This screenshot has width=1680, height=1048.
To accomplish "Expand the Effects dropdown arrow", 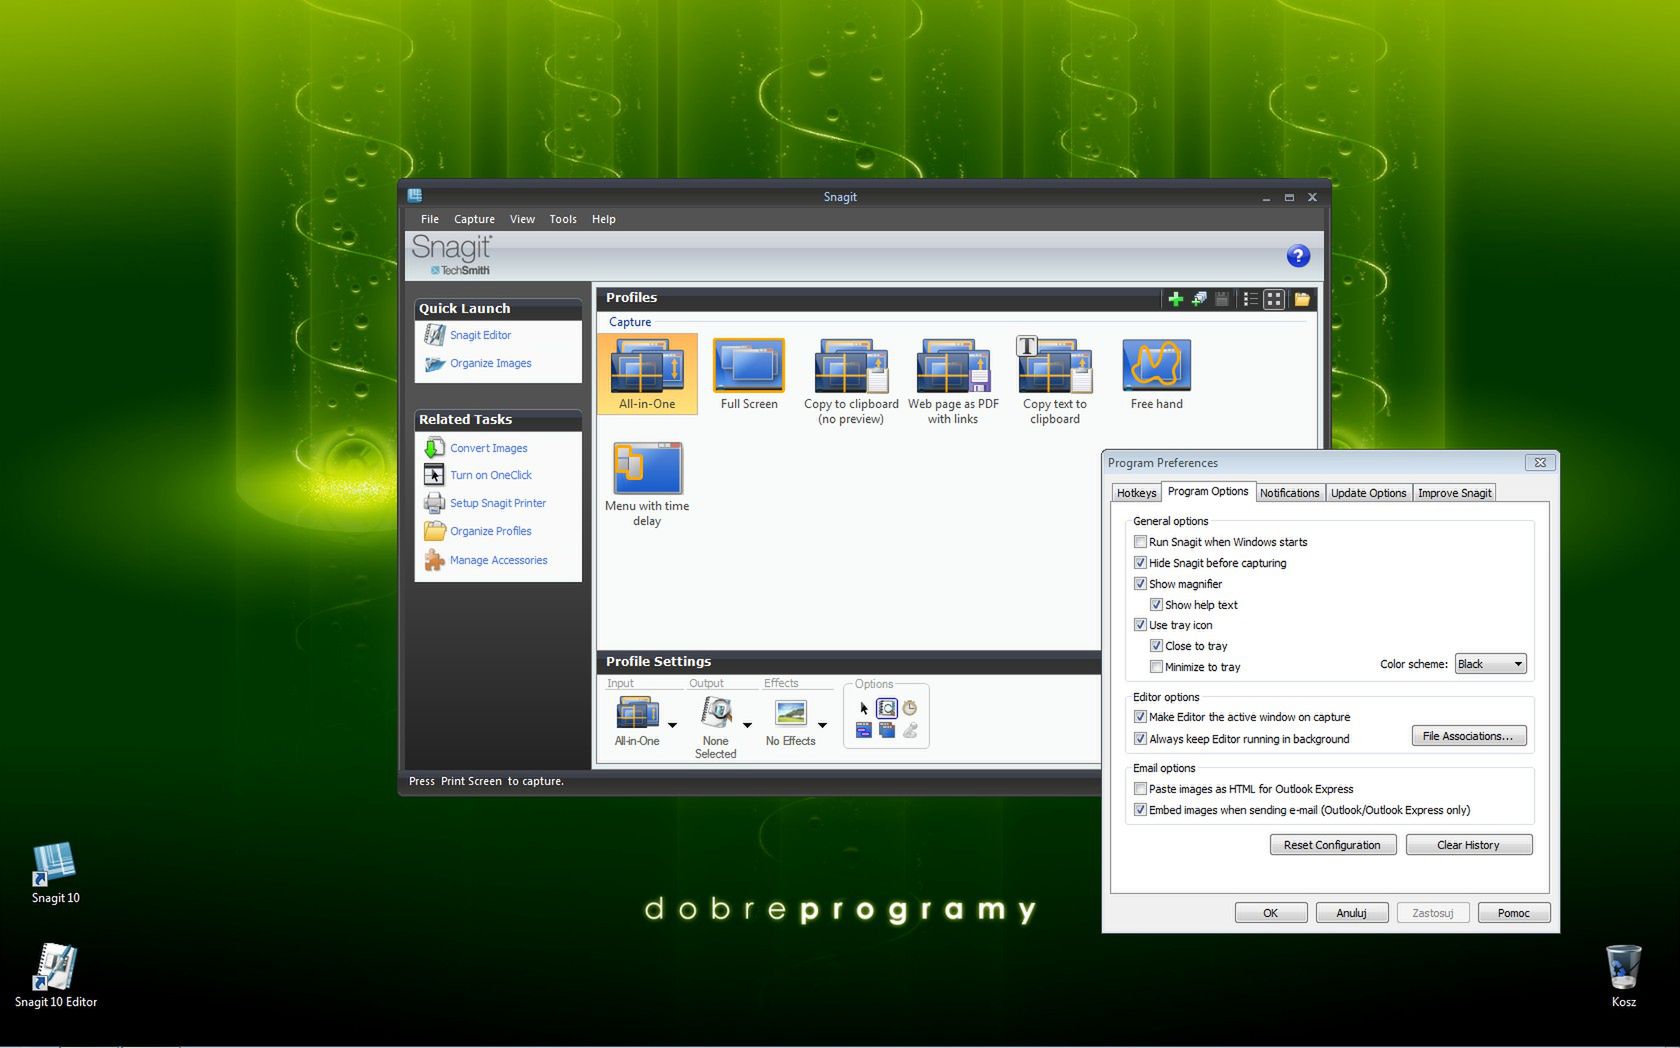I will click(822, 725).
